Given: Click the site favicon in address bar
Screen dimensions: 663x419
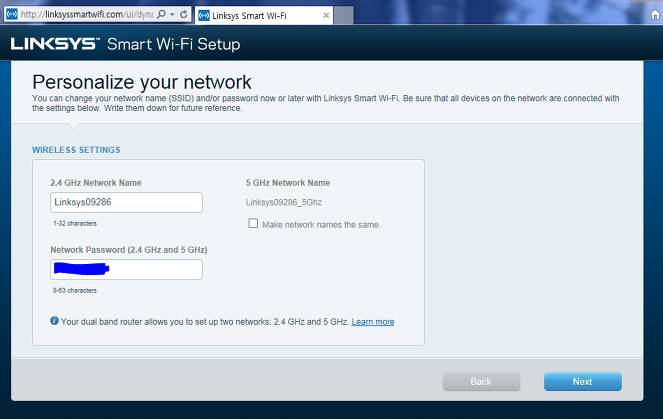Looking at the screenshot, I should tap(12, 15).
